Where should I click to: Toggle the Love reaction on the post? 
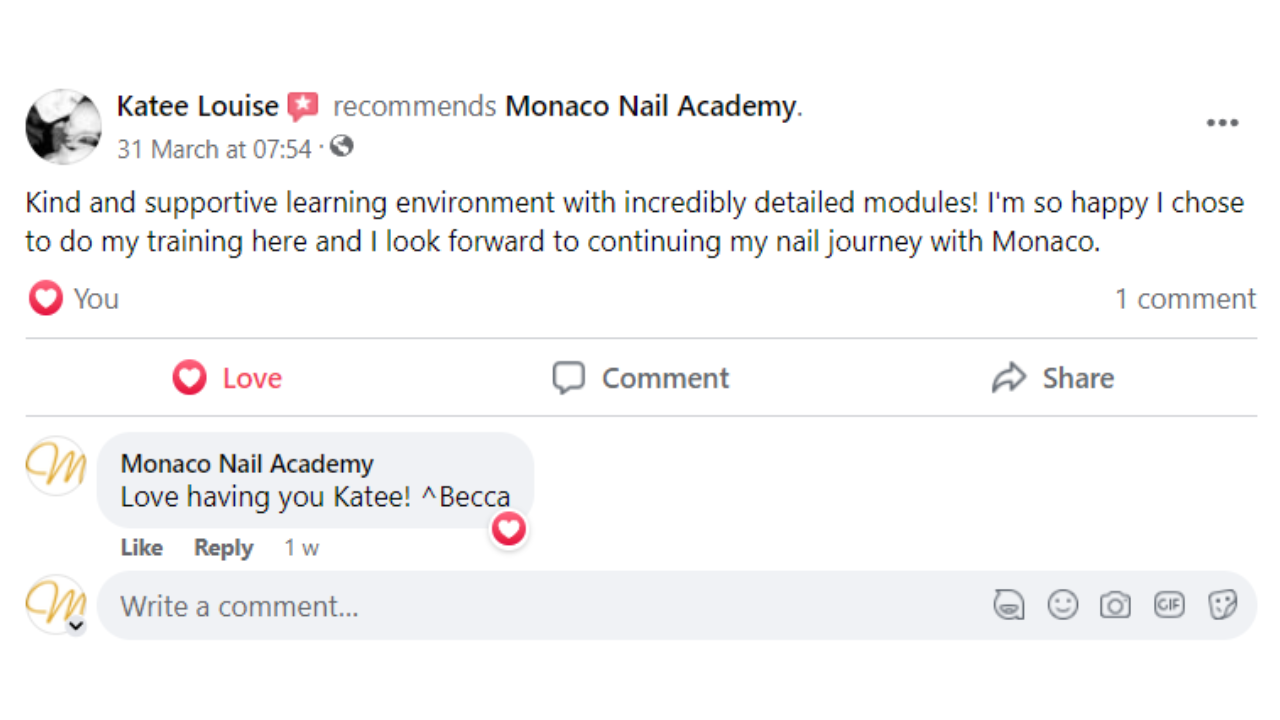click(x=227, y=378)
